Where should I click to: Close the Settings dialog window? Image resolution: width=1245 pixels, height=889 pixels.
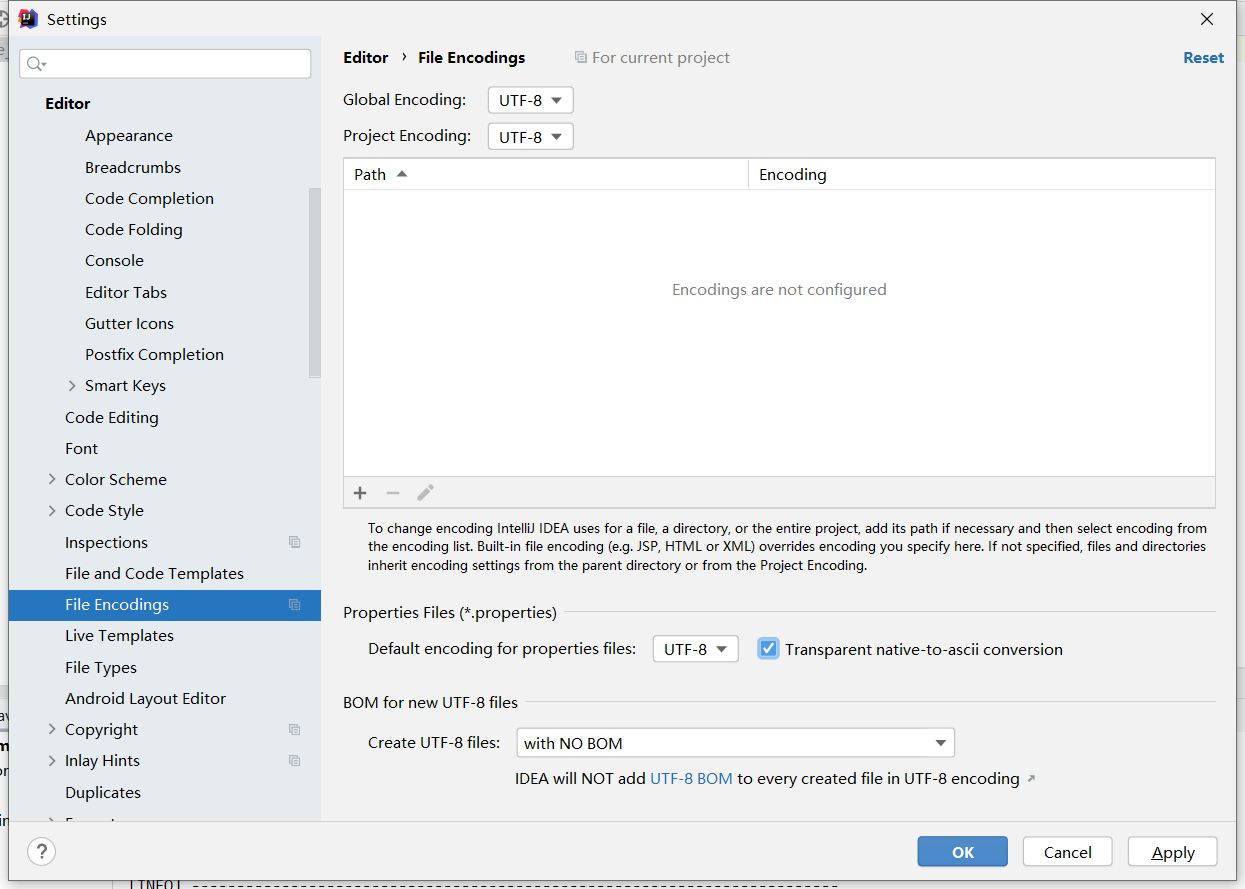(x=1207, y=19)
